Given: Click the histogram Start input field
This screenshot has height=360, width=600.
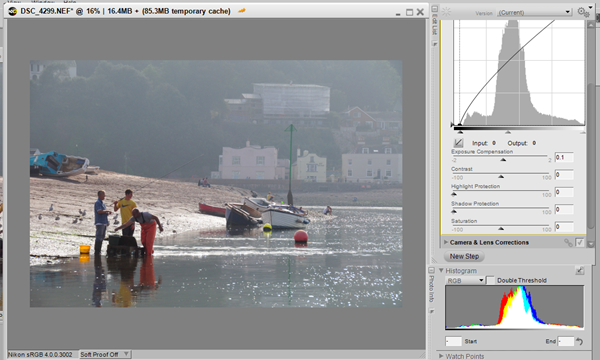Looking at the screenshot, I should [453, 341].
